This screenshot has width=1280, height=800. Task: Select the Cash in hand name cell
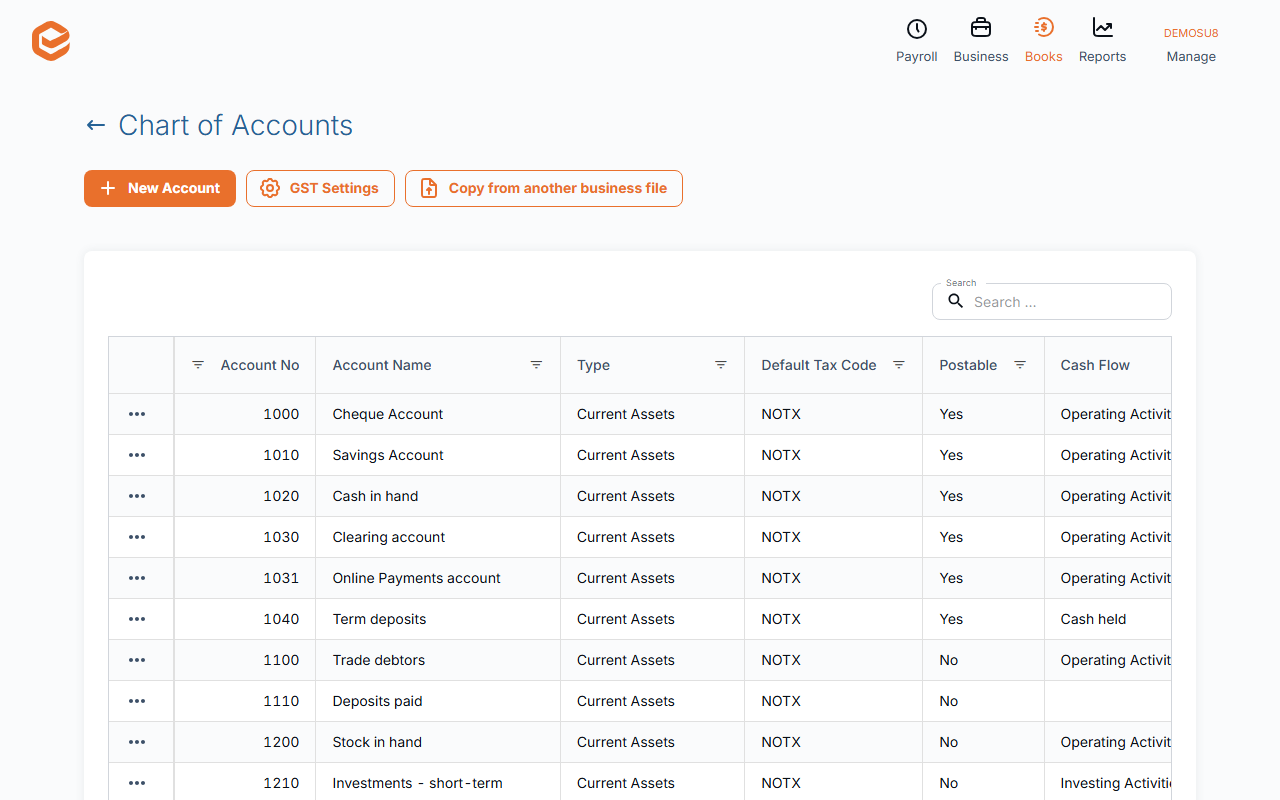pos(438,496)
